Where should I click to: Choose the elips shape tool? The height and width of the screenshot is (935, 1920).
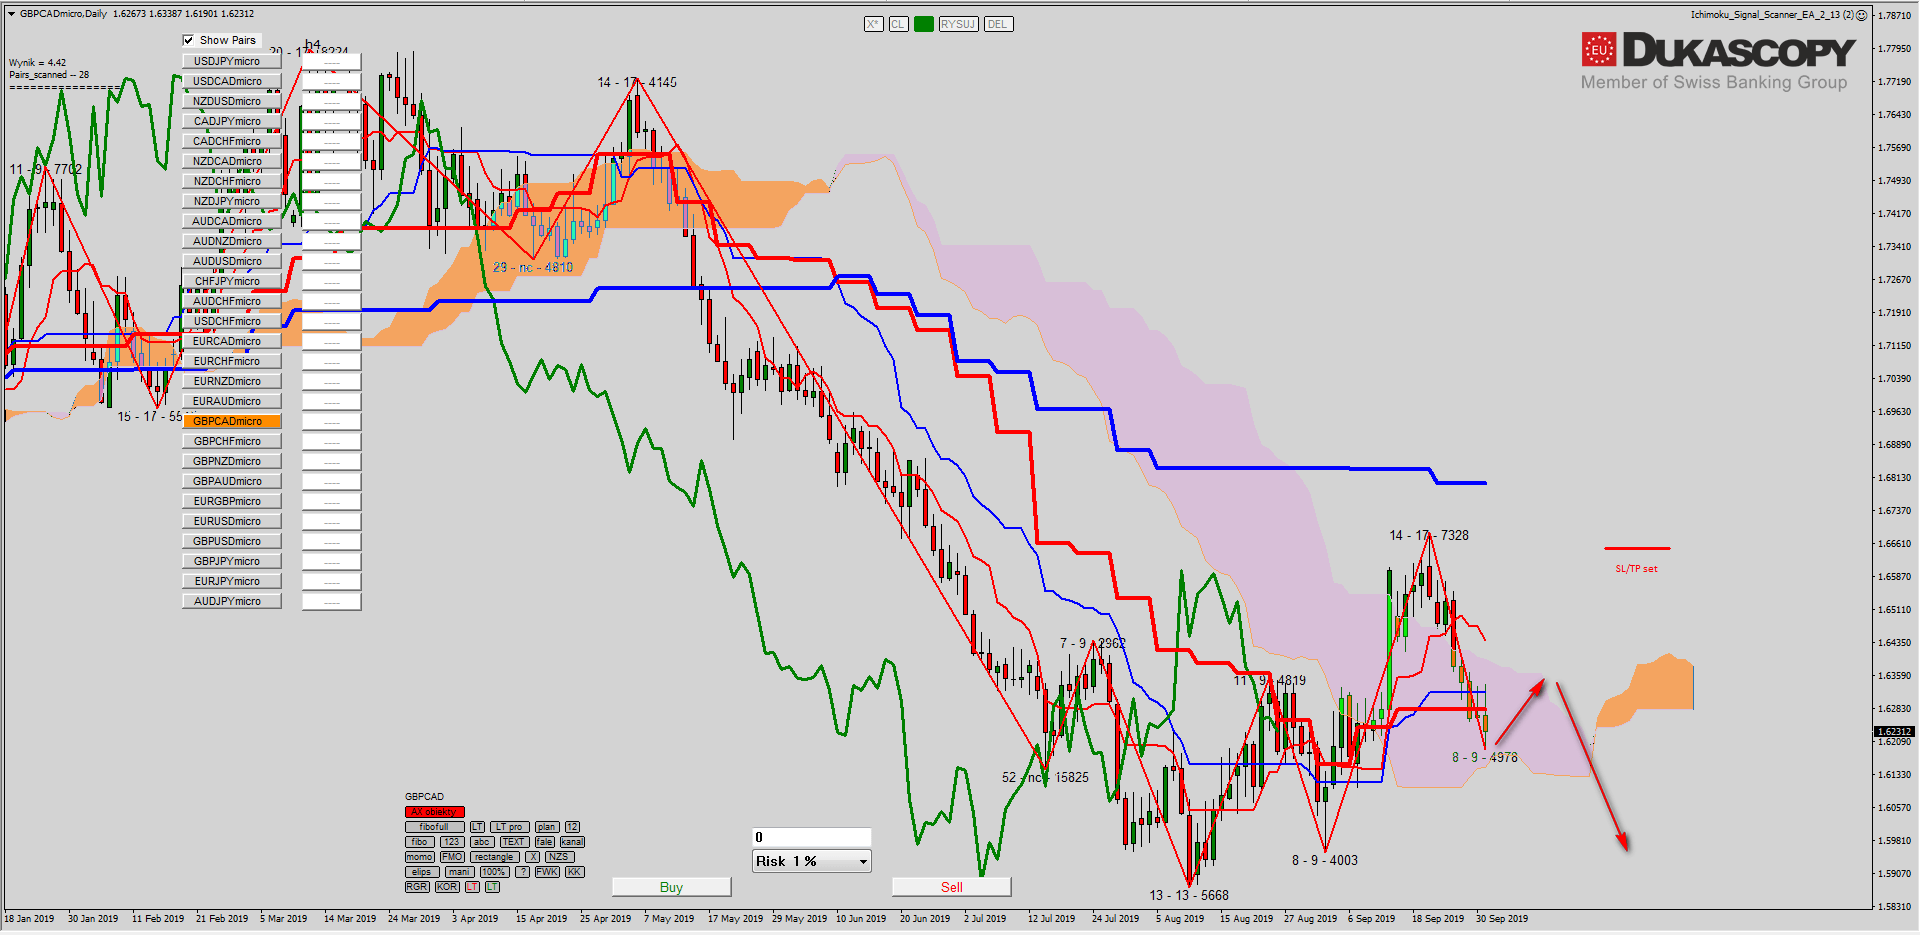pyautogui.click(x=421, y=872)
